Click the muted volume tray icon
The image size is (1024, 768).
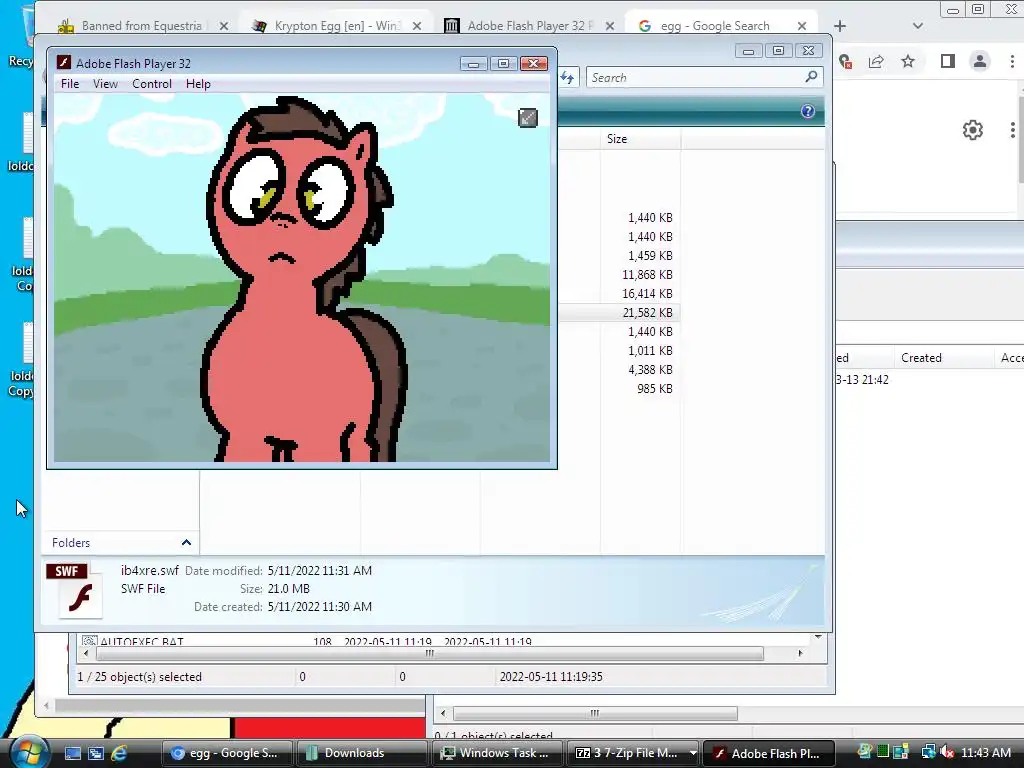pos(947,752)
